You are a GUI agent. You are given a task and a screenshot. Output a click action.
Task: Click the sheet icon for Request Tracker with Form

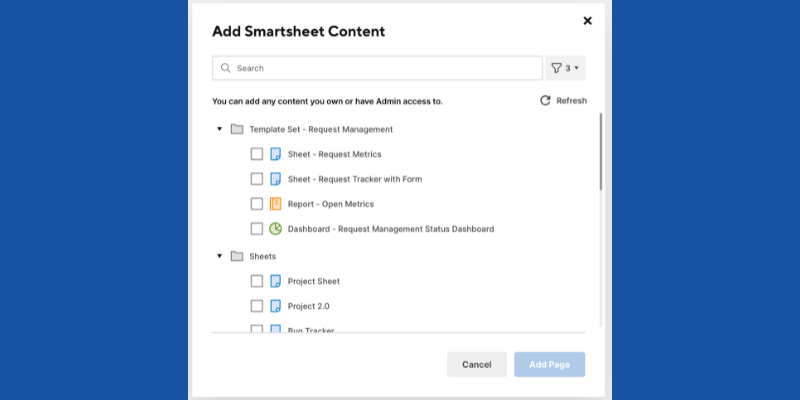[275, 179]
